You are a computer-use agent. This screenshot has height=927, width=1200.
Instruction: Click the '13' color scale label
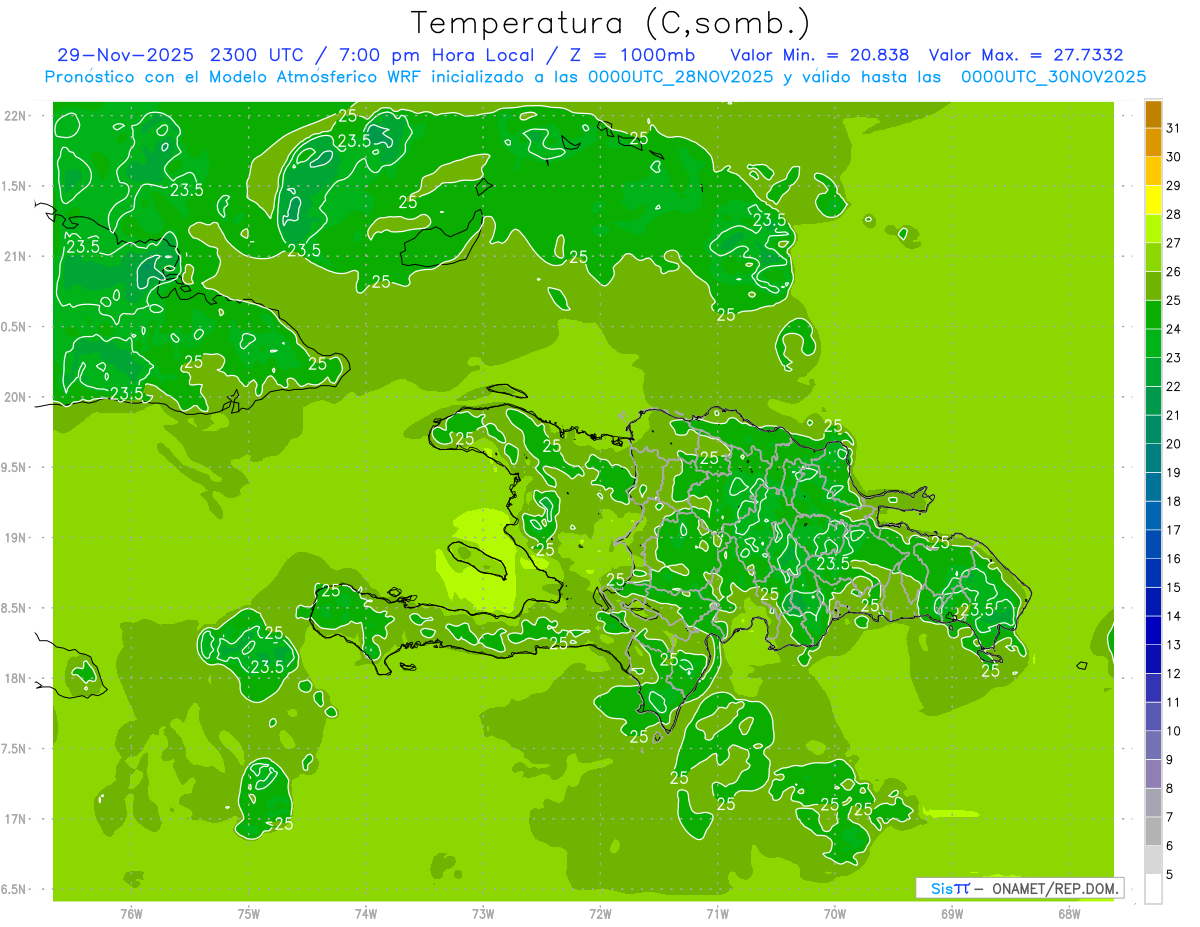1174,645
